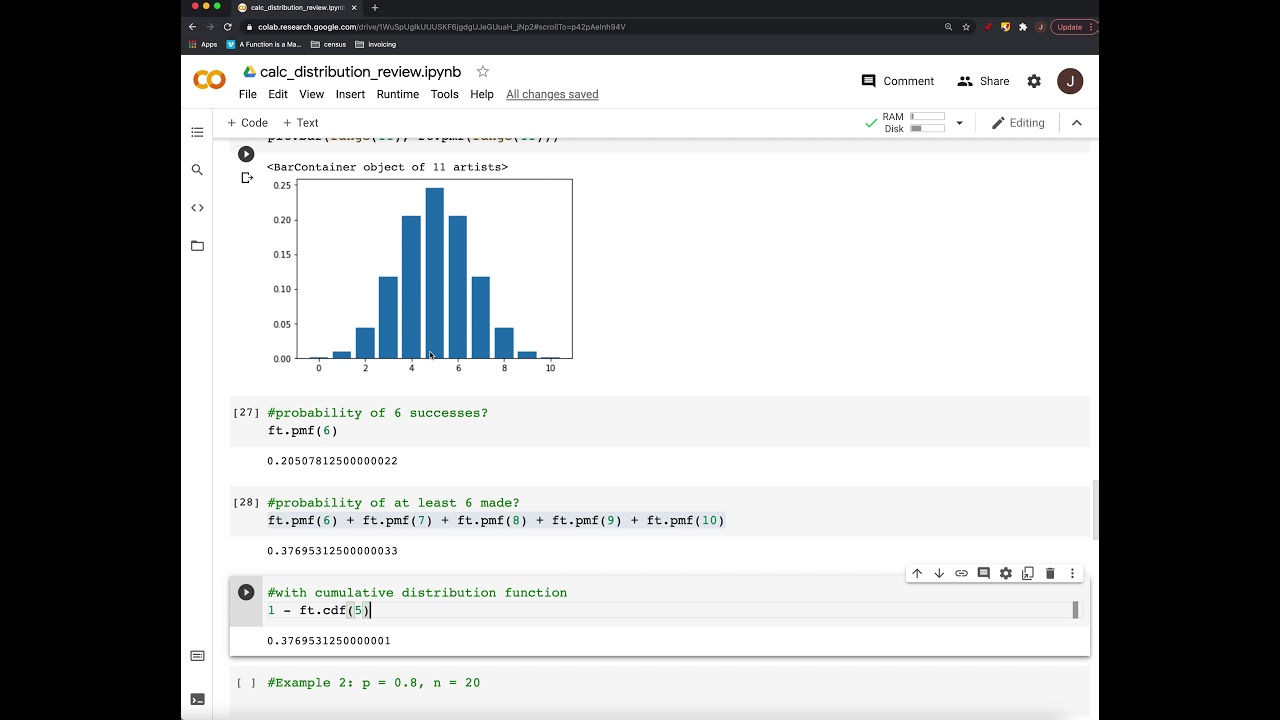Mirror cell in tab icon
This screenshot has height=720, width=1280.
coord(1028,573)
